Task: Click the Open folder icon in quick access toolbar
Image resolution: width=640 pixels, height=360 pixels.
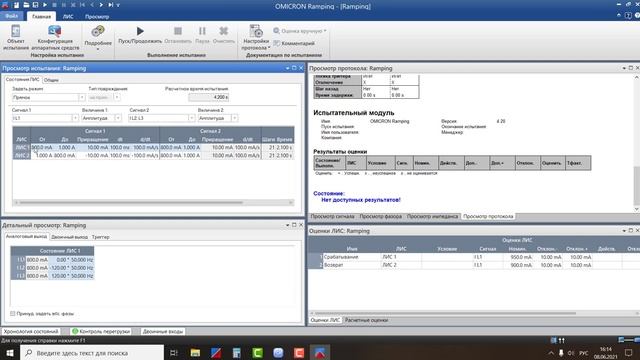Action: click(x=26, y=5)
